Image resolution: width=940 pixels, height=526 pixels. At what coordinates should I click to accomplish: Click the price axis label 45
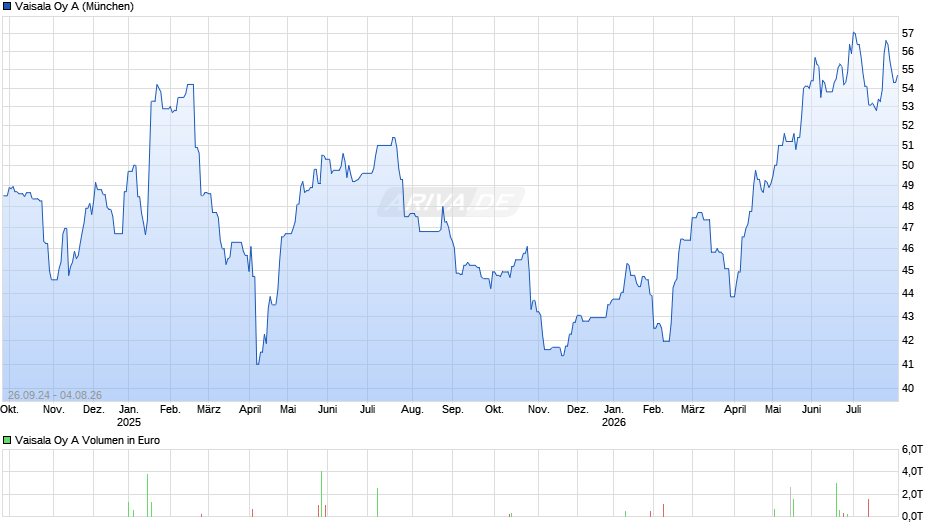click(x=908, y=270)
